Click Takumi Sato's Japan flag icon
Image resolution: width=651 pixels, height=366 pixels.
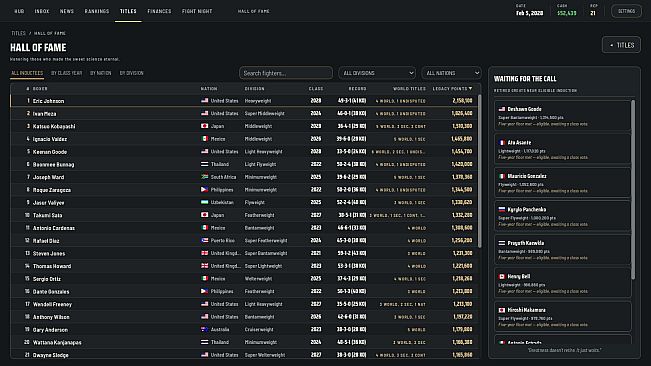pyautogui.click(x=205, y=215)
